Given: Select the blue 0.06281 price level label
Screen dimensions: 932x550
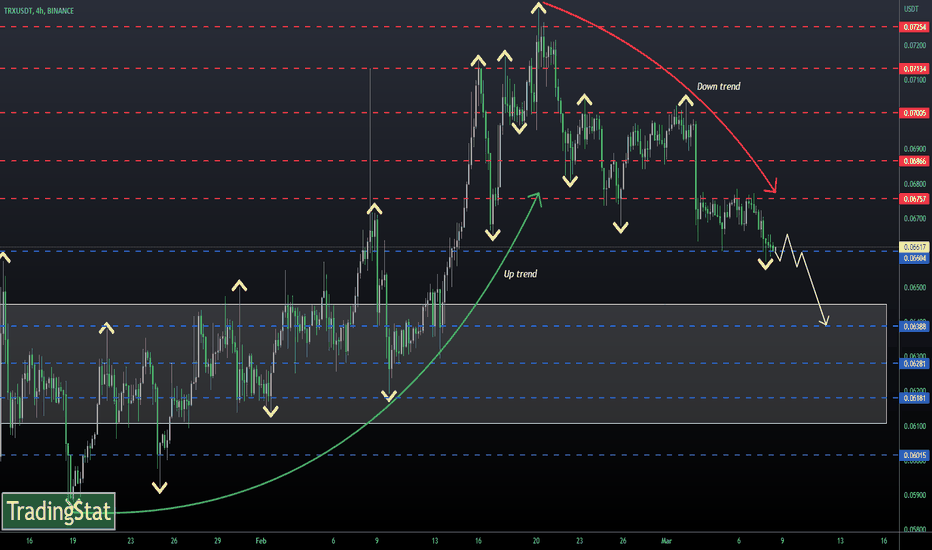Looking at the screenshot, I should pyautogui.click(x=915, y=363).
